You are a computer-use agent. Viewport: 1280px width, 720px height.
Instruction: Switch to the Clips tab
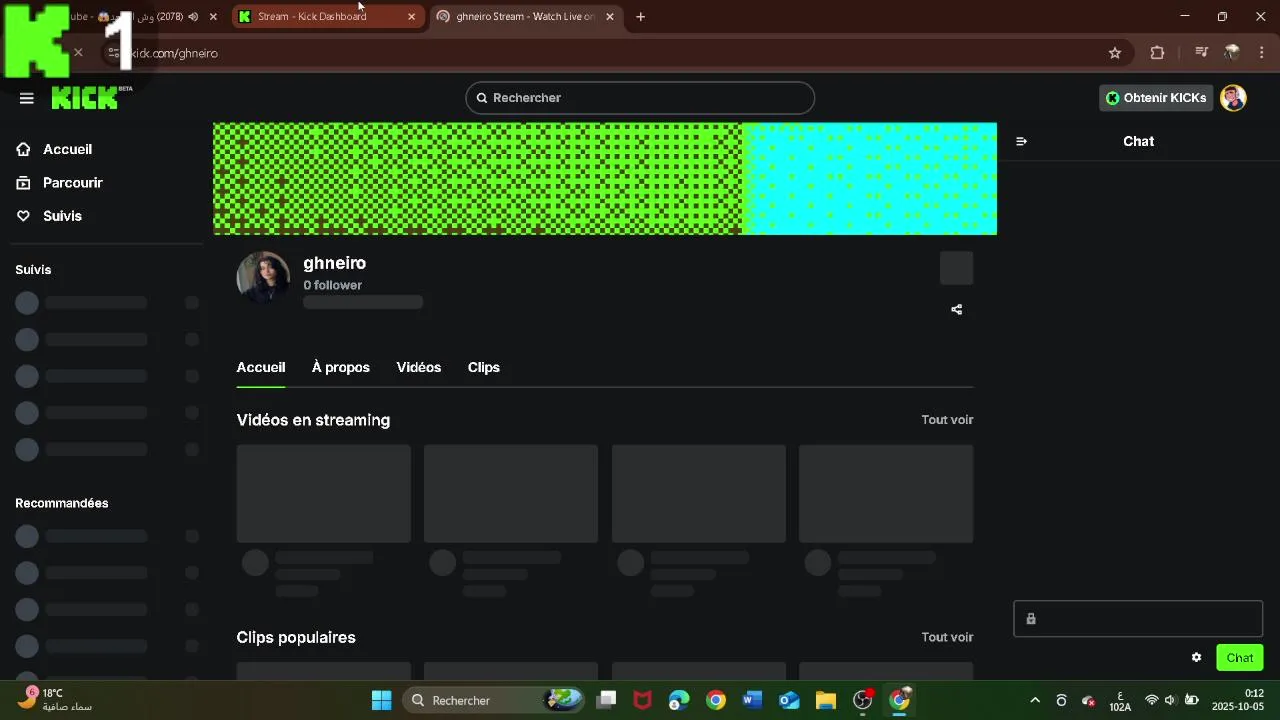pos(484,367)
